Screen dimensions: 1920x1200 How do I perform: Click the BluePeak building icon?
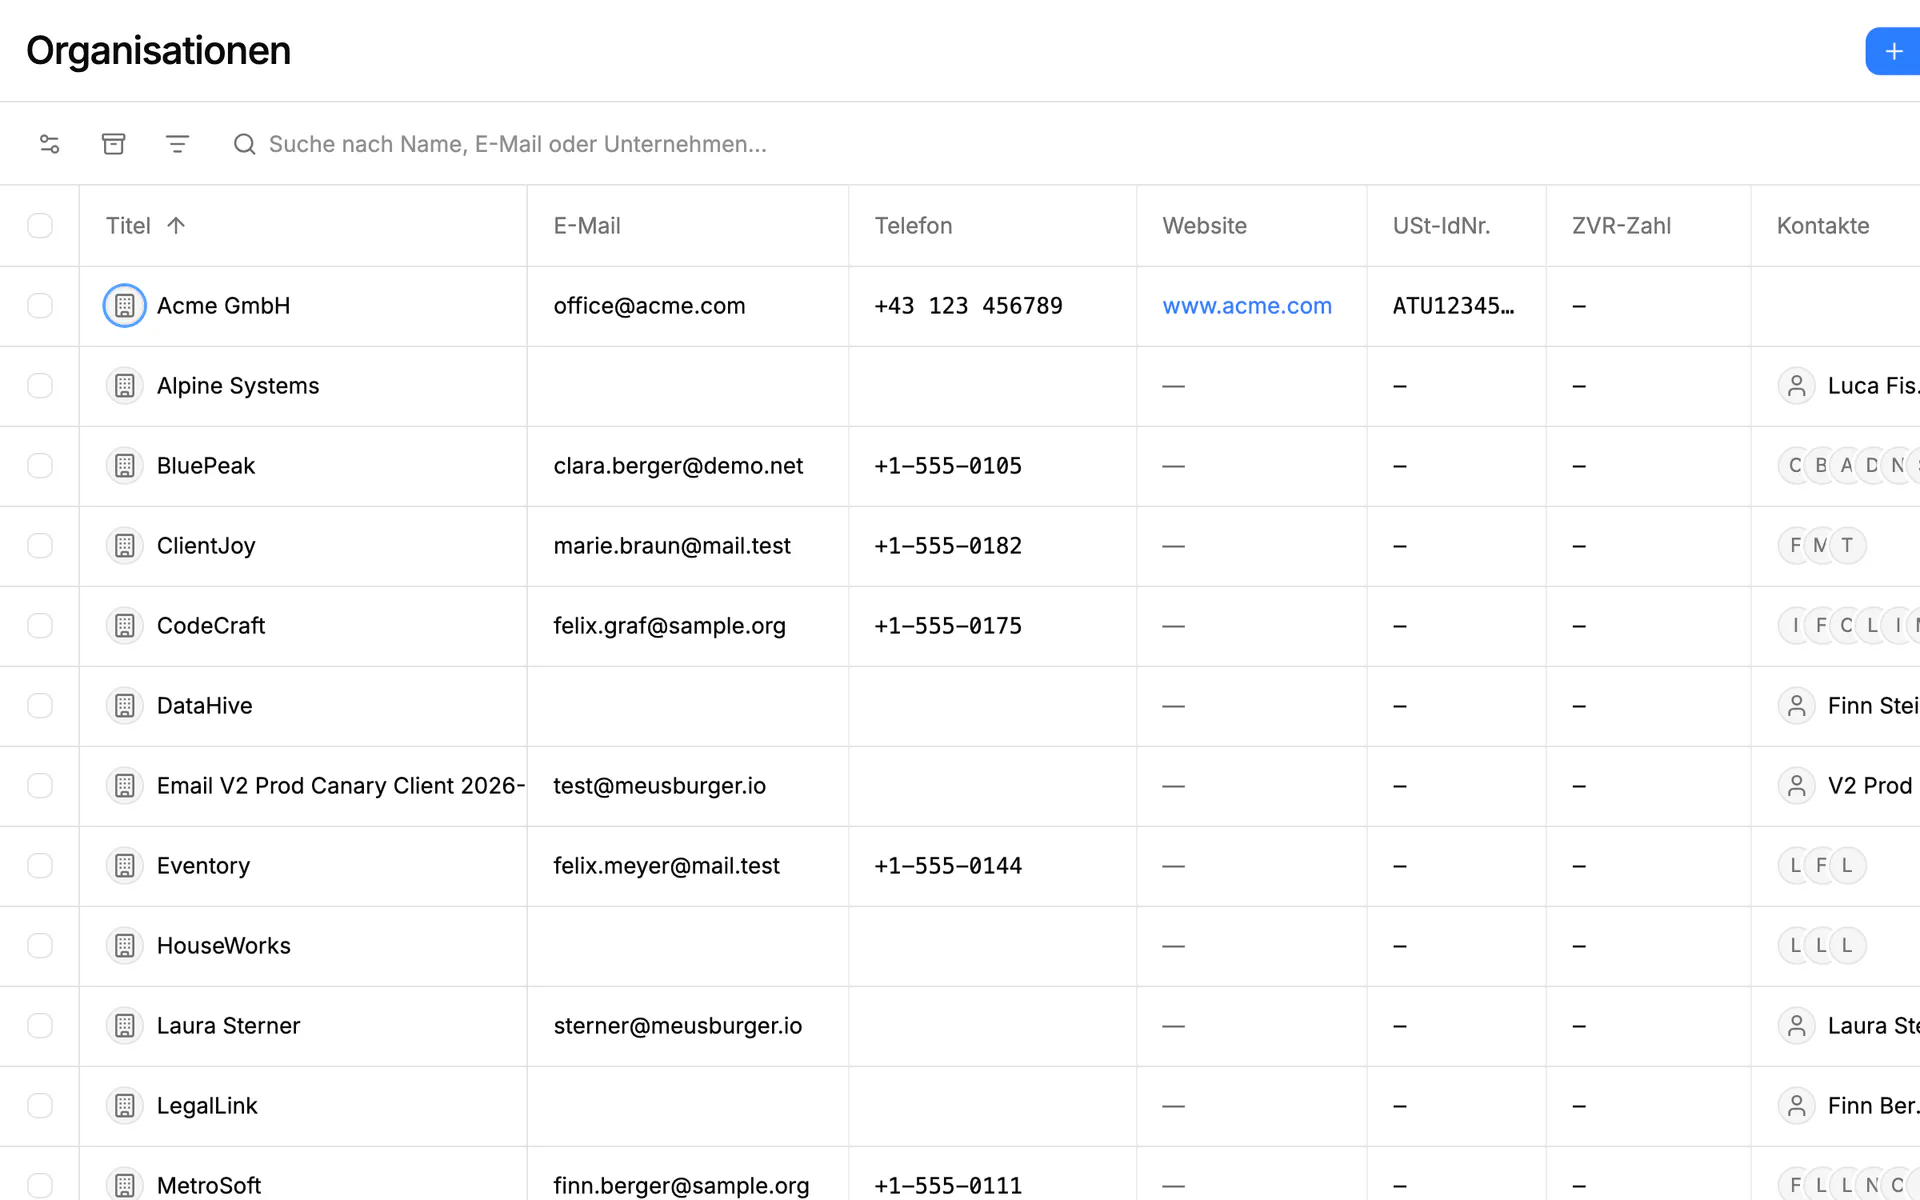(x=125, y=466)
